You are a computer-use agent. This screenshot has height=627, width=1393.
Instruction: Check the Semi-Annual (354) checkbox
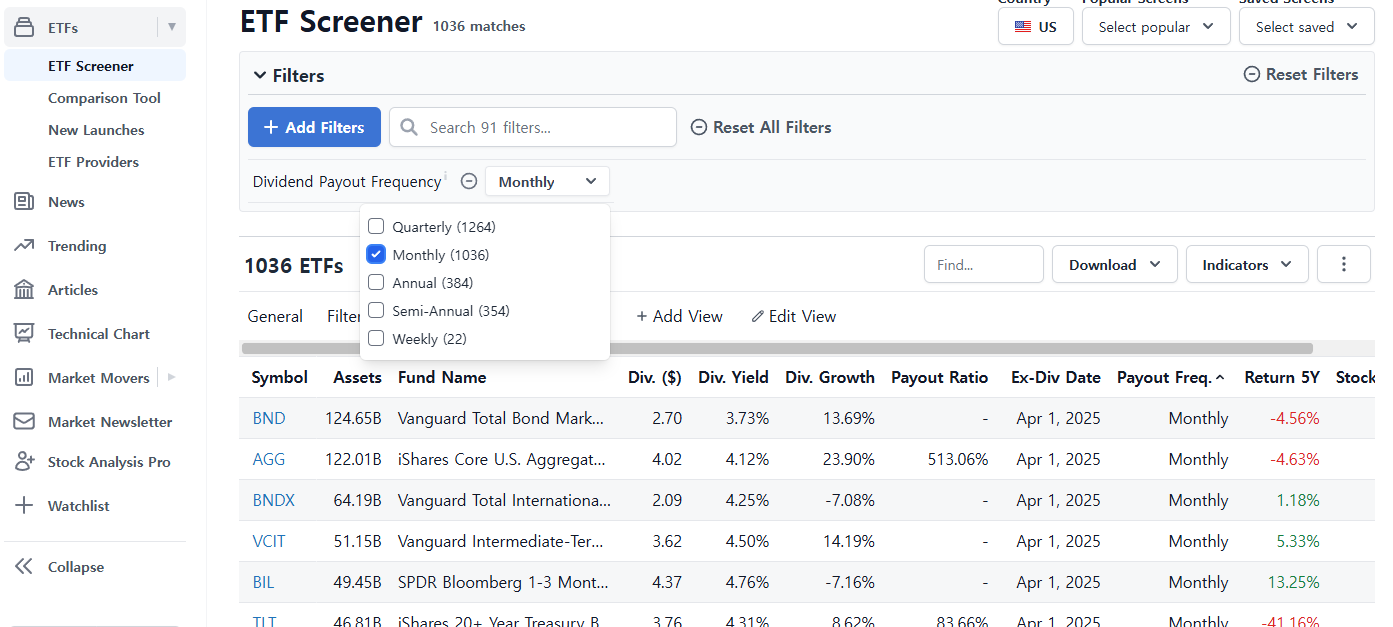pyautogui.click(x=376, y=311)
